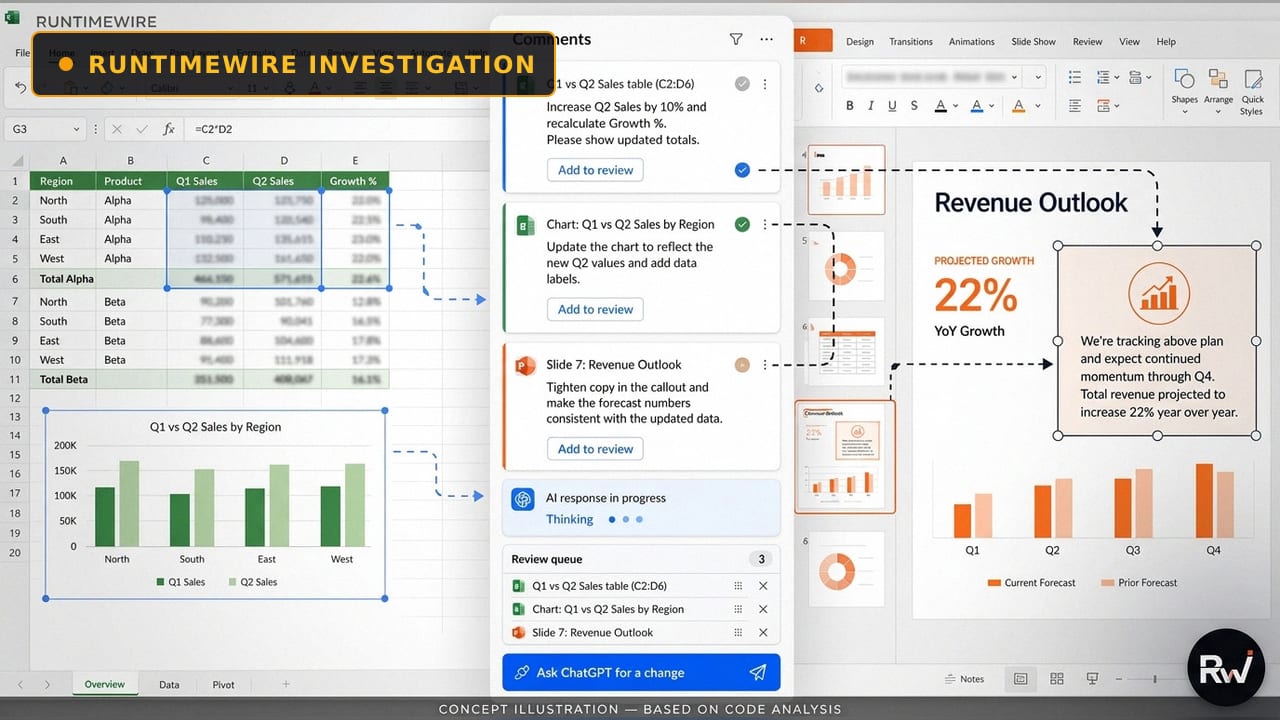Open PowerPoint Slide Show tab

1033,42
